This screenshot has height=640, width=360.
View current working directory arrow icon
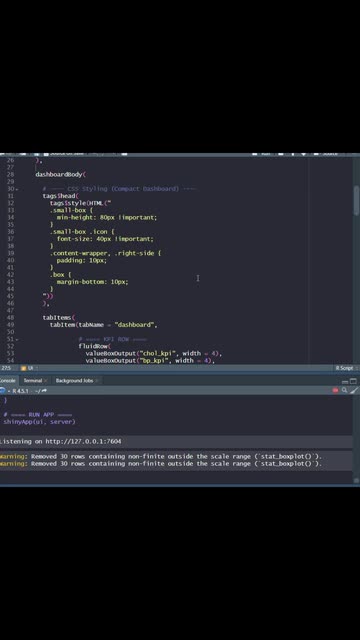[x=44, y=391]
